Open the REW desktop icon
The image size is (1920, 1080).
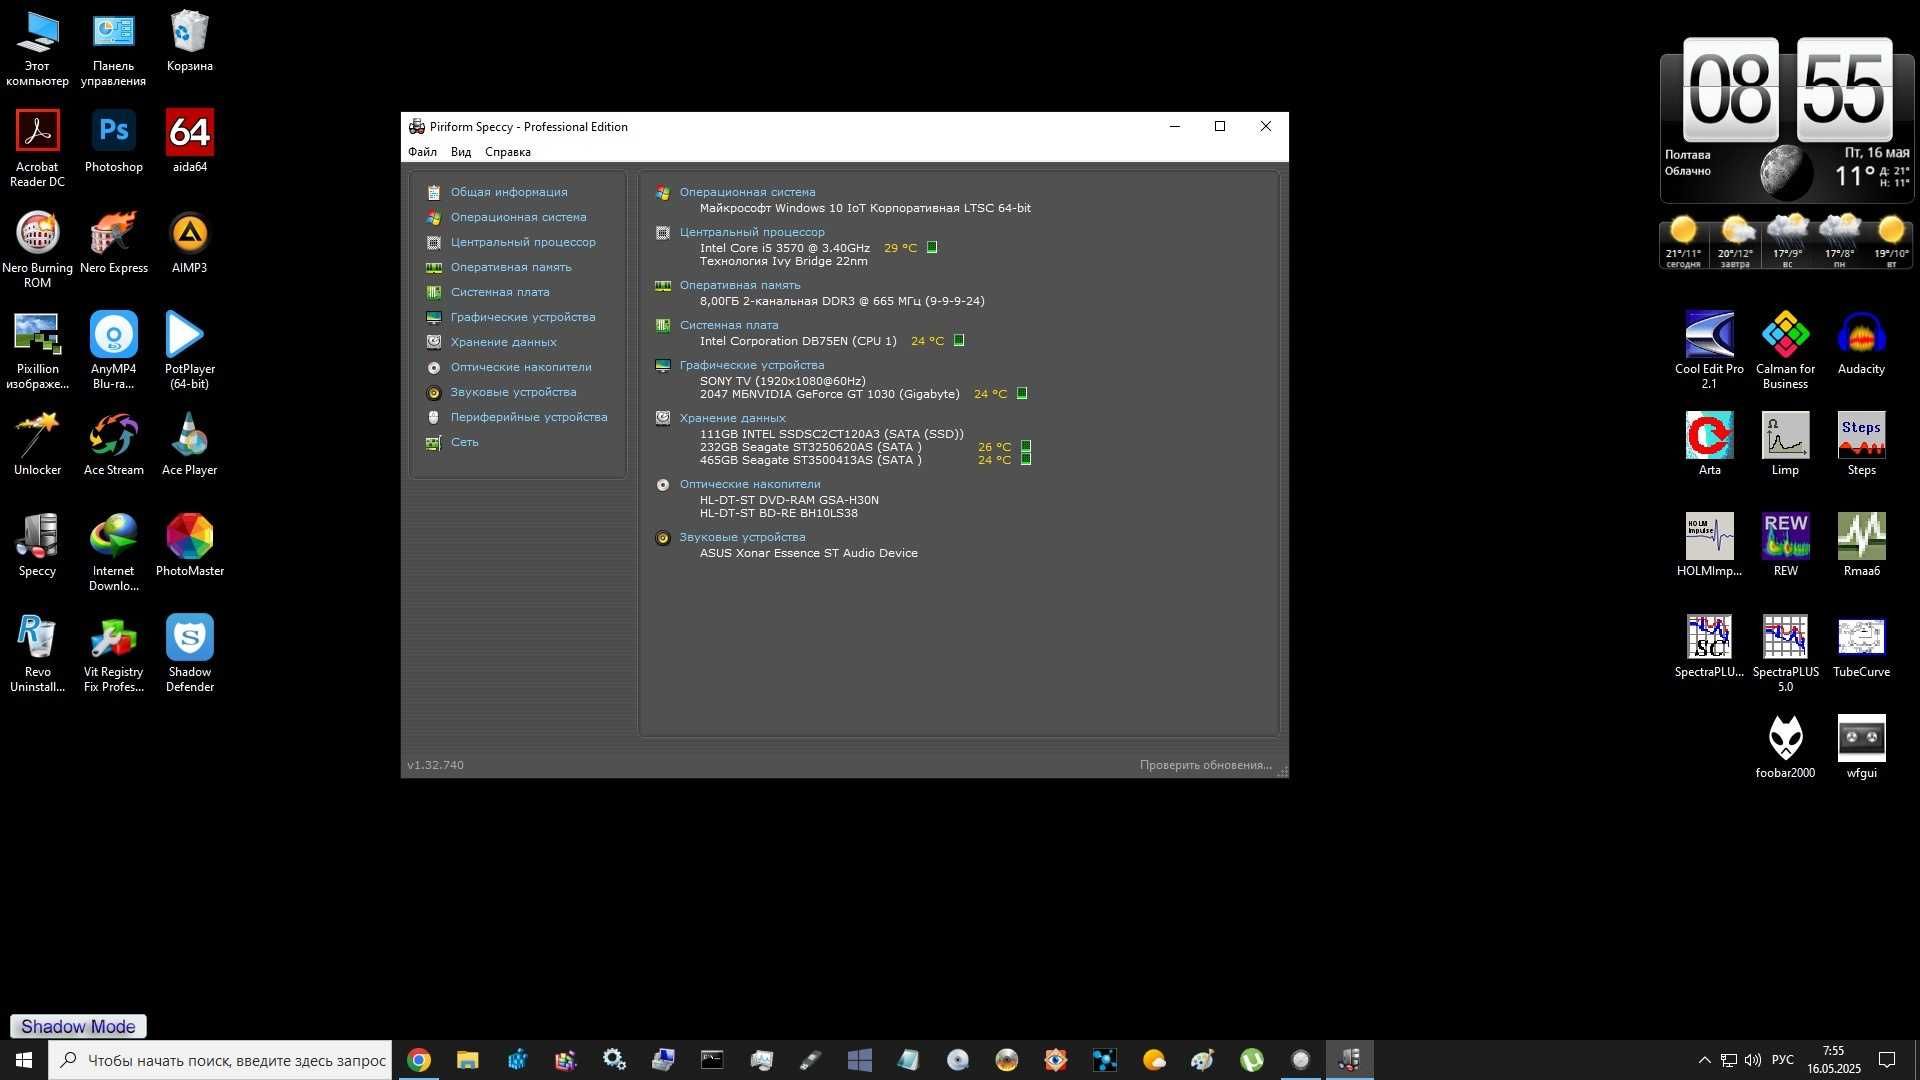coord(1785,546)
